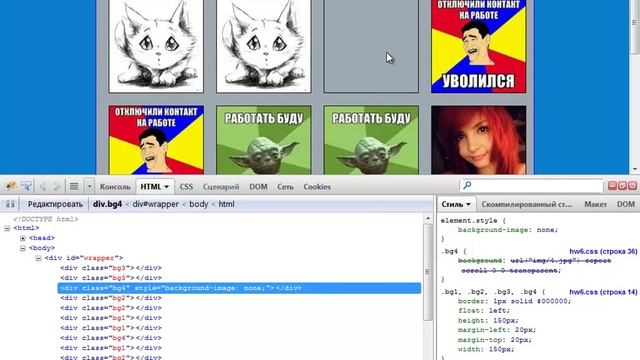The height and width of the screenshot is (360, 640).
Task: Click the head tag text
Action: point(42,238)
